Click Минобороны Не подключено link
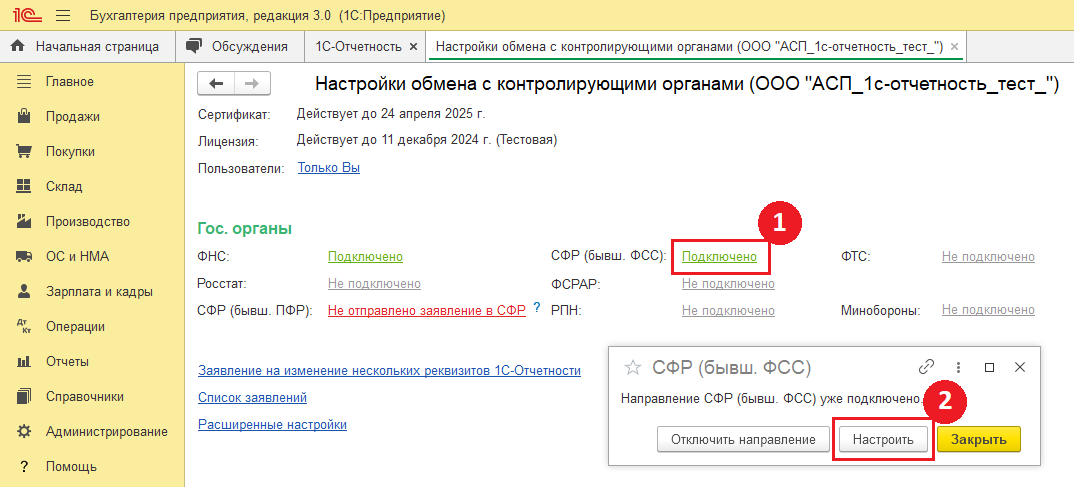This screenshot has width=1074, height=487. point(988,310)
